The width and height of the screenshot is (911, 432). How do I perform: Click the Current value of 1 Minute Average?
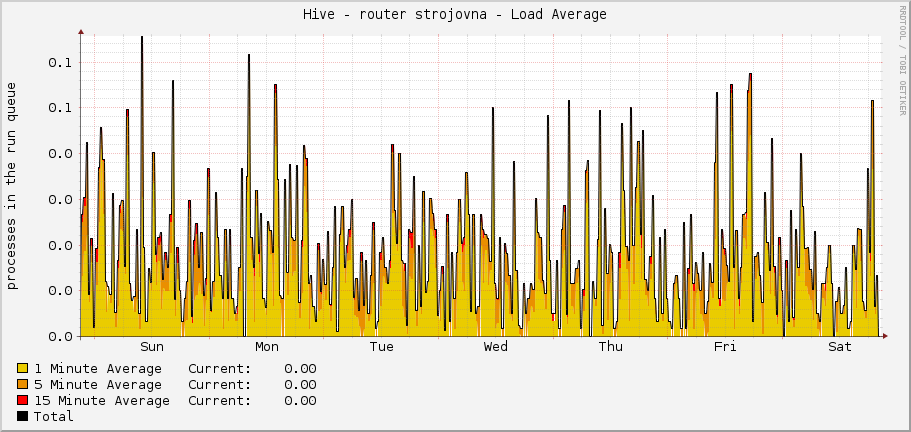pos(300,369)
